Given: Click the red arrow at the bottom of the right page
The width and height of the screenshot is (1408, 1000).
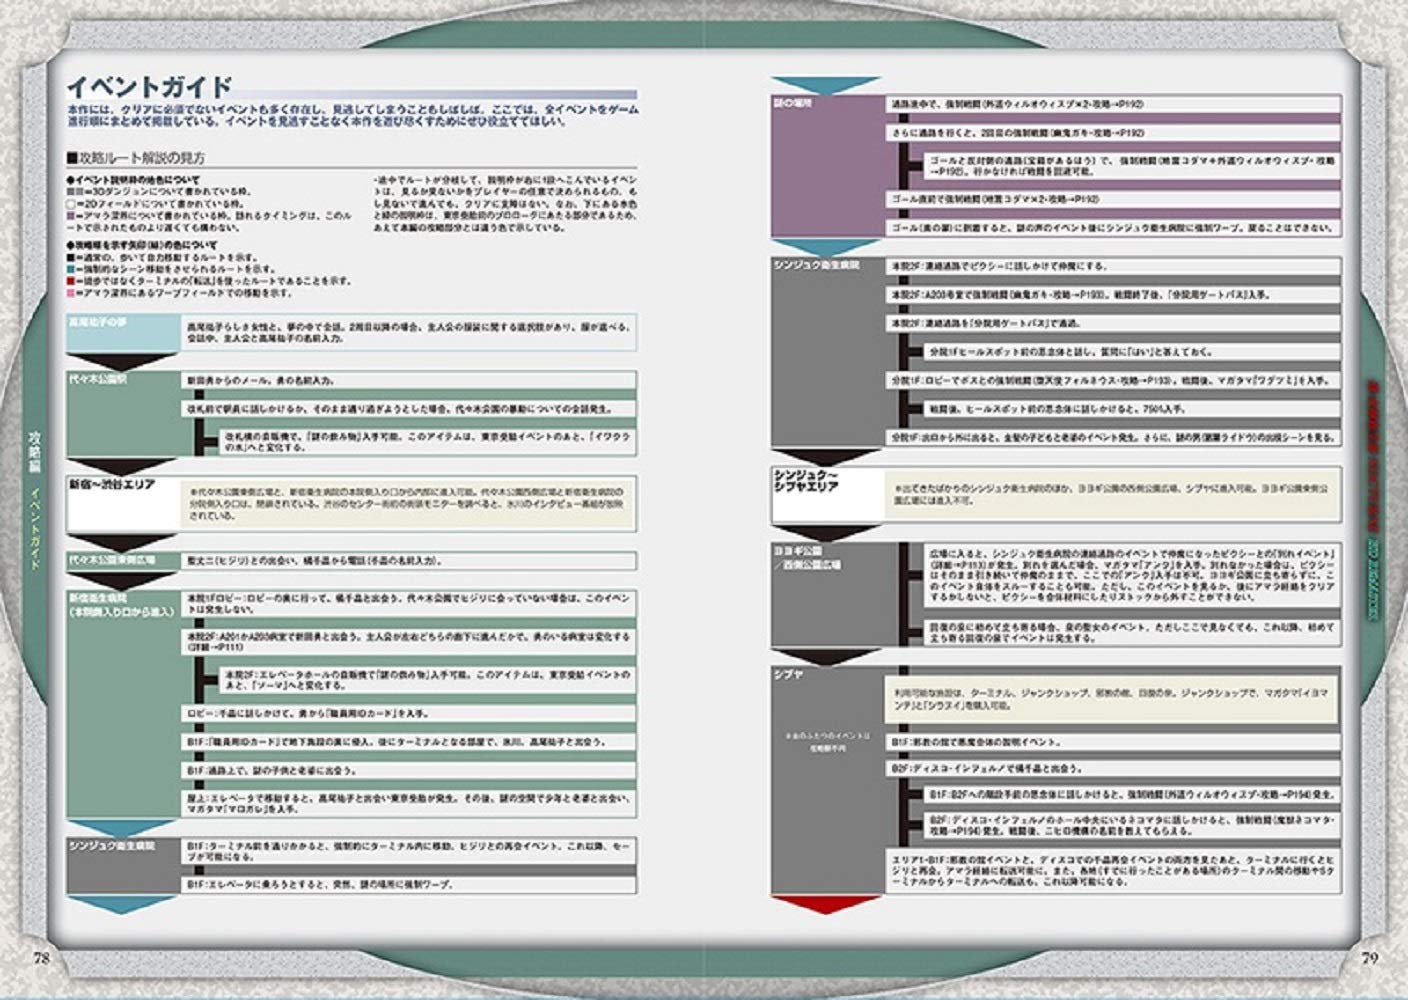Looking at the screenshot, I should coord(826,905).
